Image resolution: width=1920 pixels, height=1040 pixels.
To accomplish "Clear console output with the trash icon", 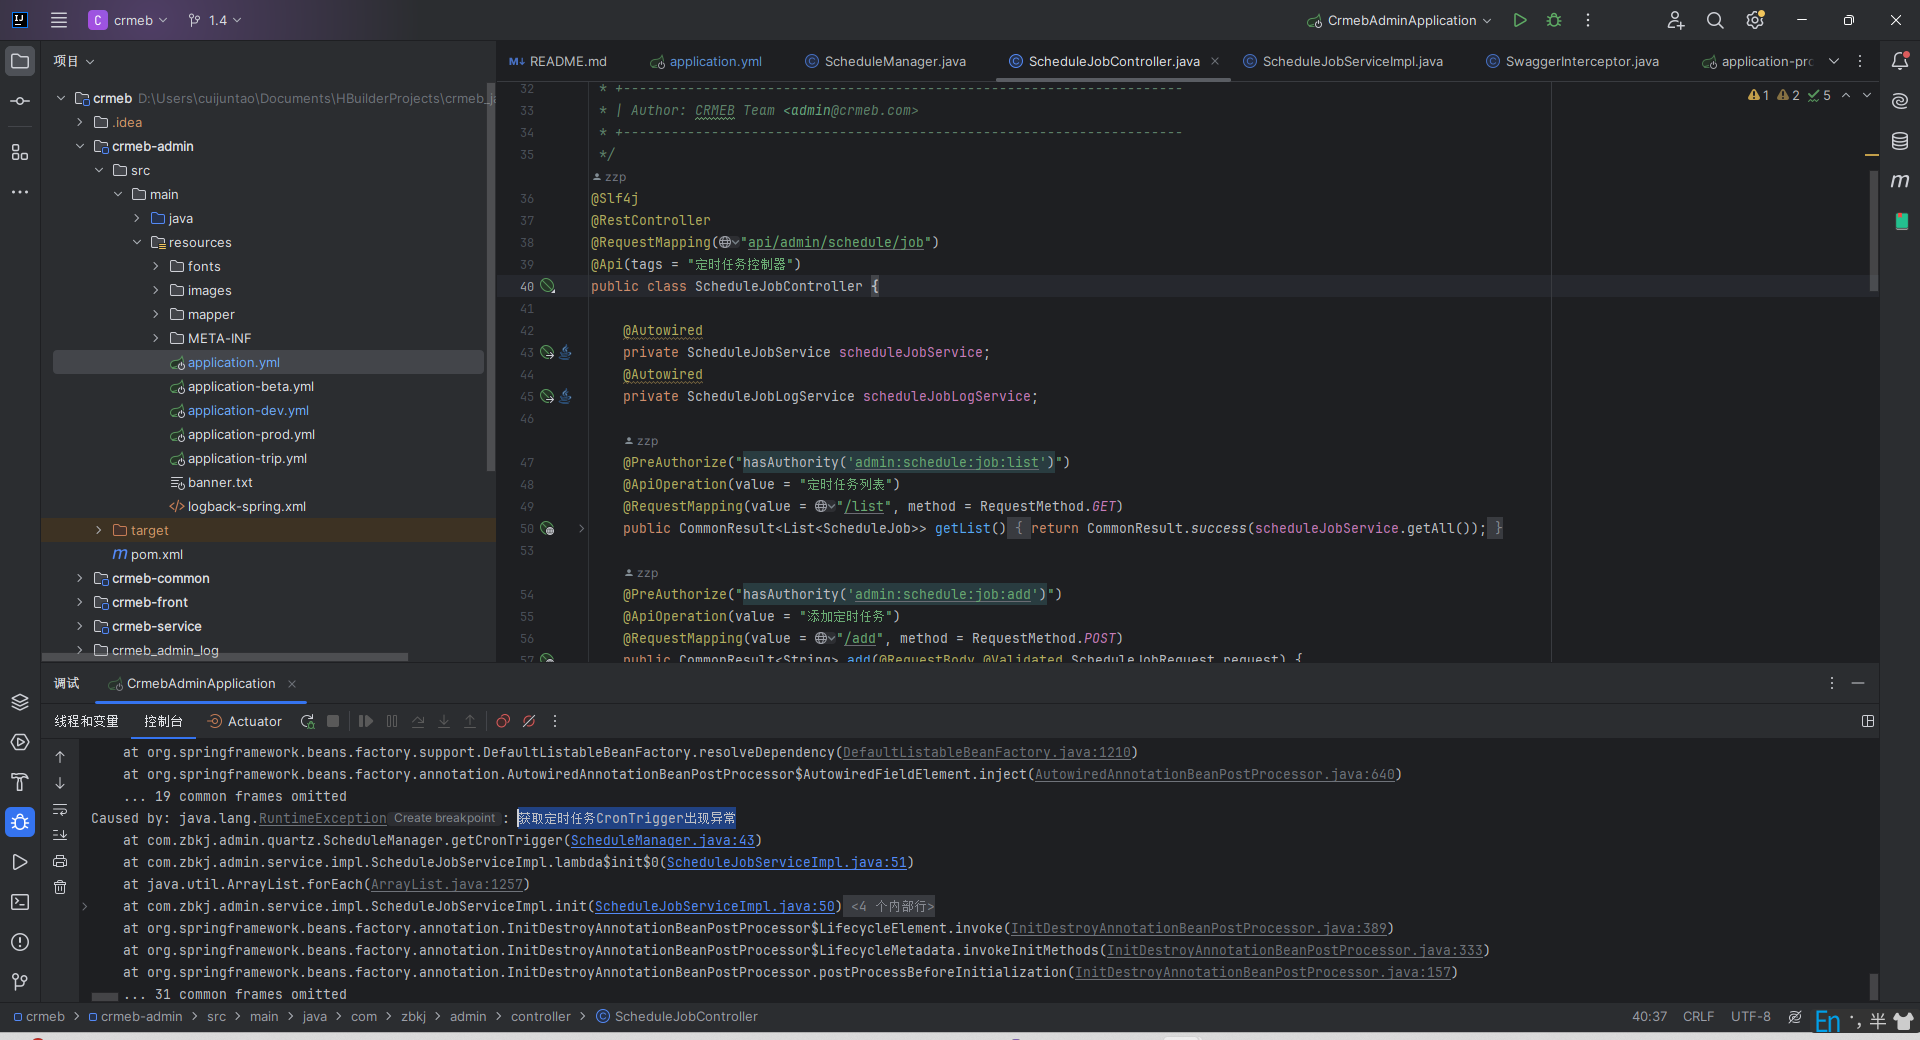I will pyautogui.click(x=60, y=887).
